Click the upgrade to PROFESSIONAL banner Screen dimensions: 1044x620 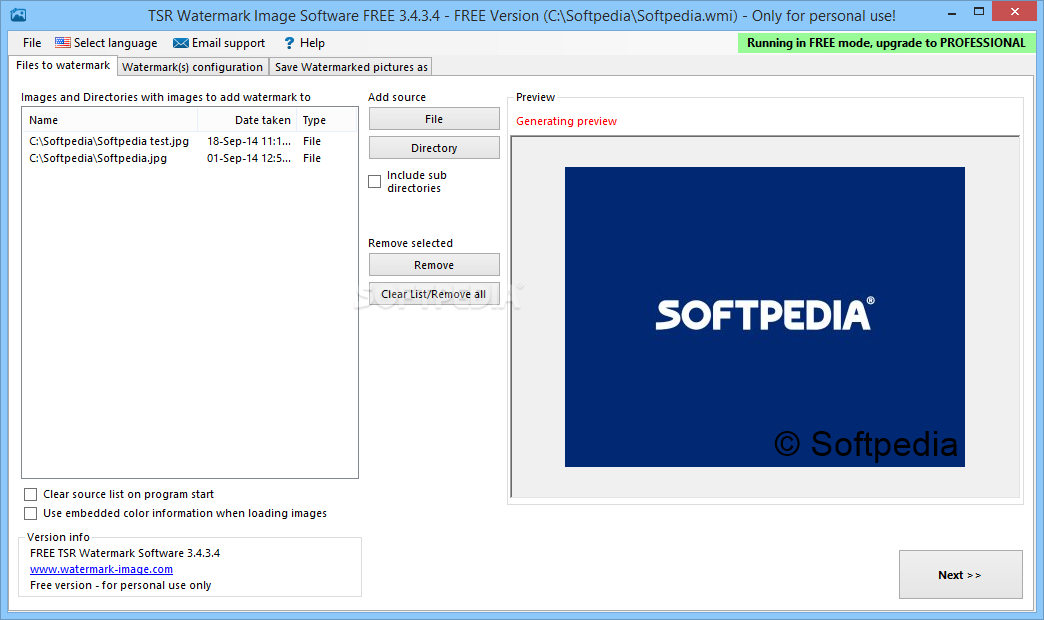(886, 43)
